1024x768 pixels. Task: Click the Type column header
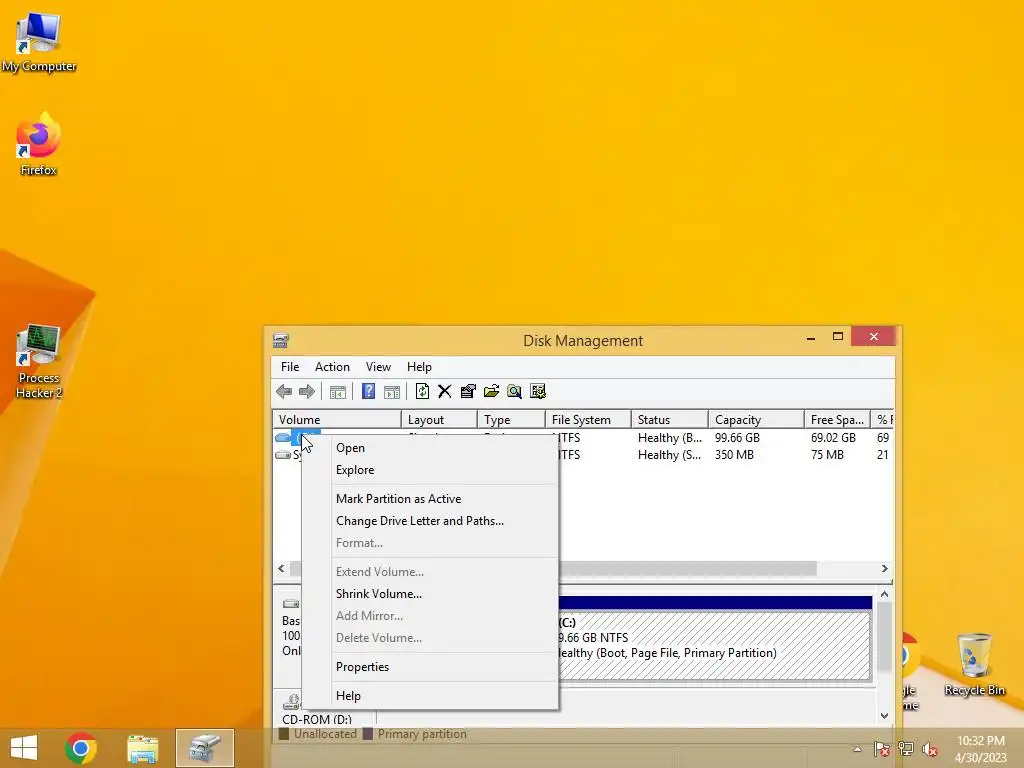point(511,419)
